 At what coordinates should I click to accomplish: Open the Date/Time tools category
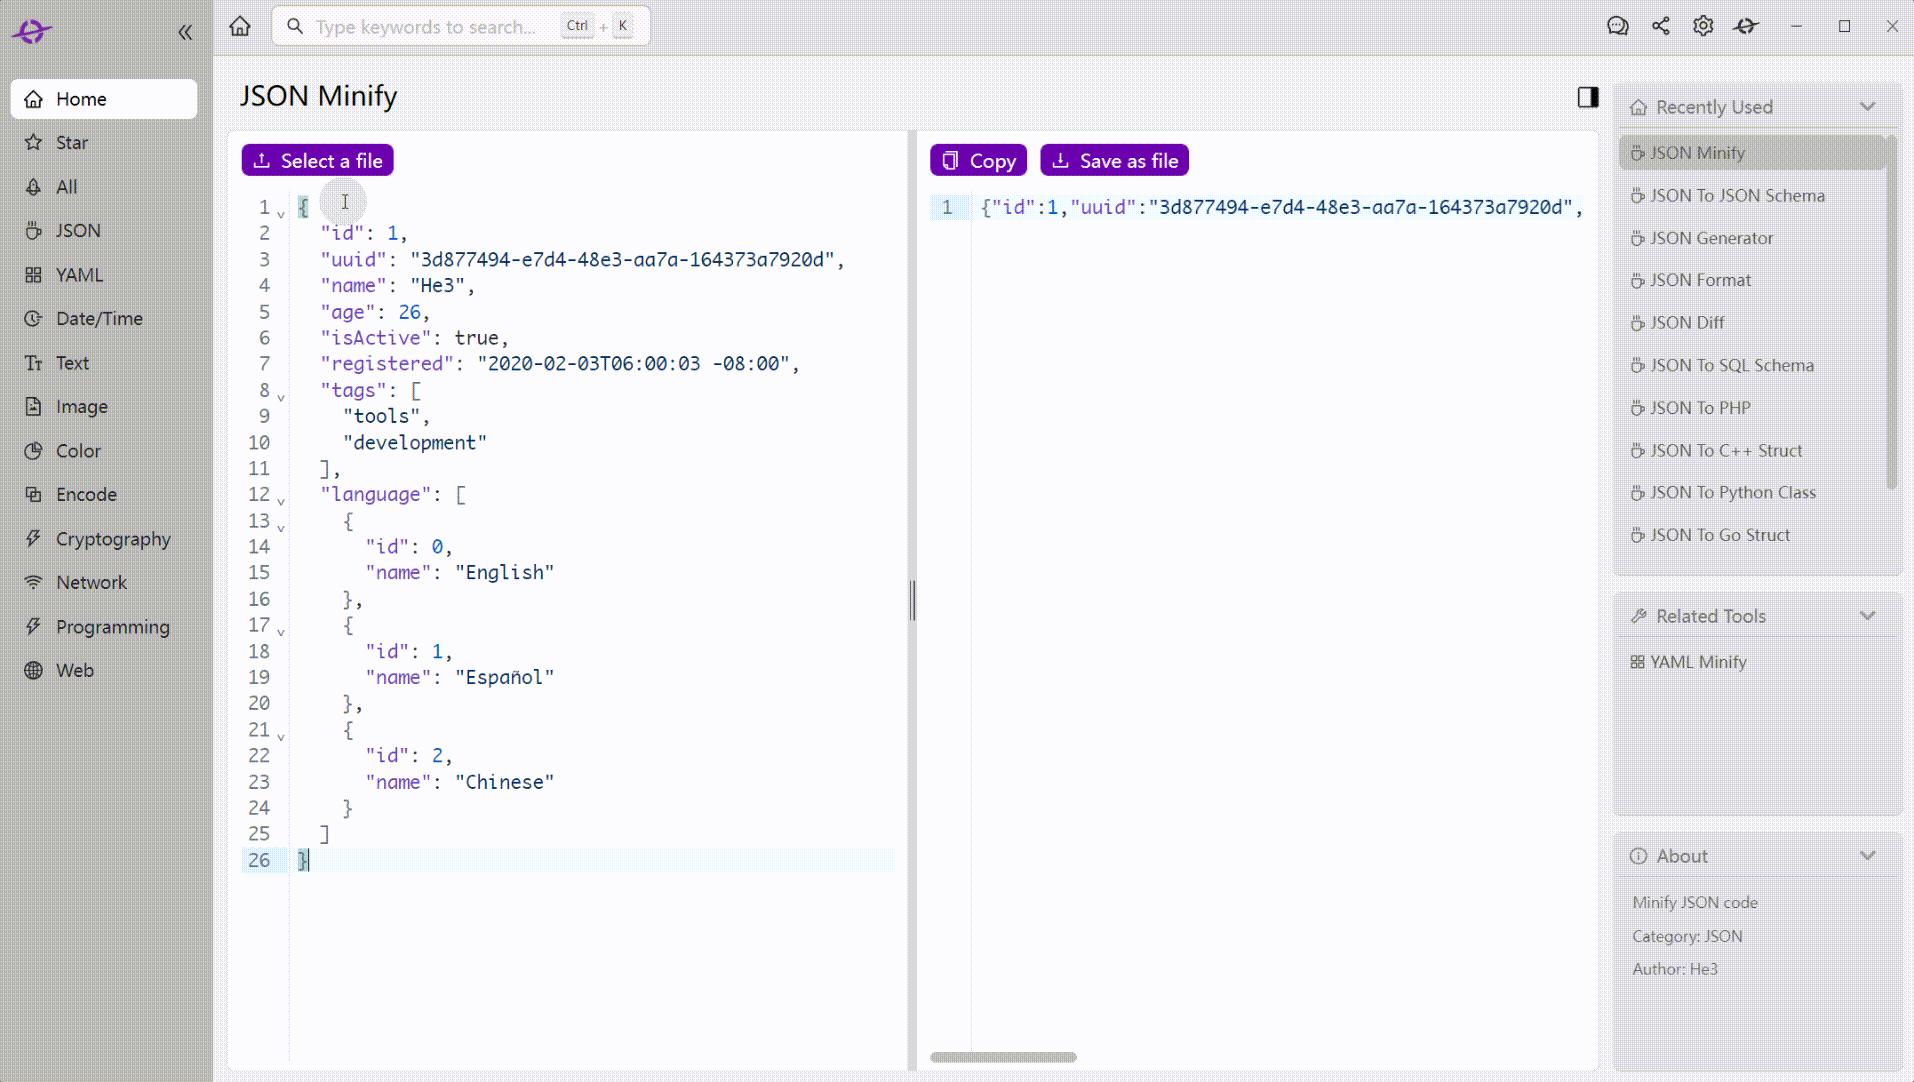(x=96, y=318)
